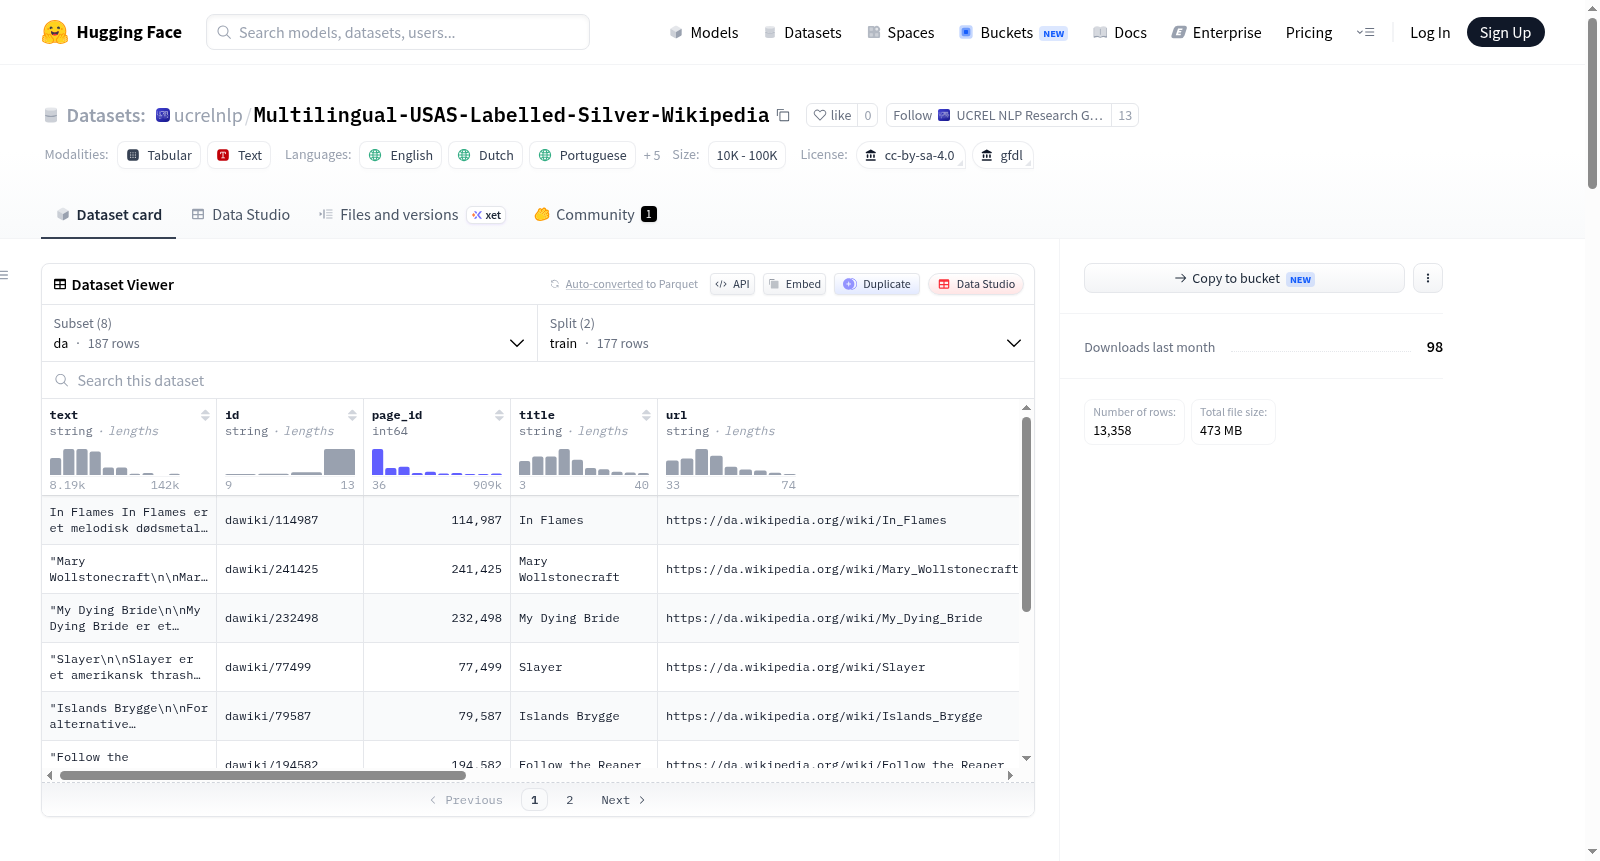The height and width of the screenshot is (861, 1600).
Task: Go to Models in navigation
Action: click(704, 33)
